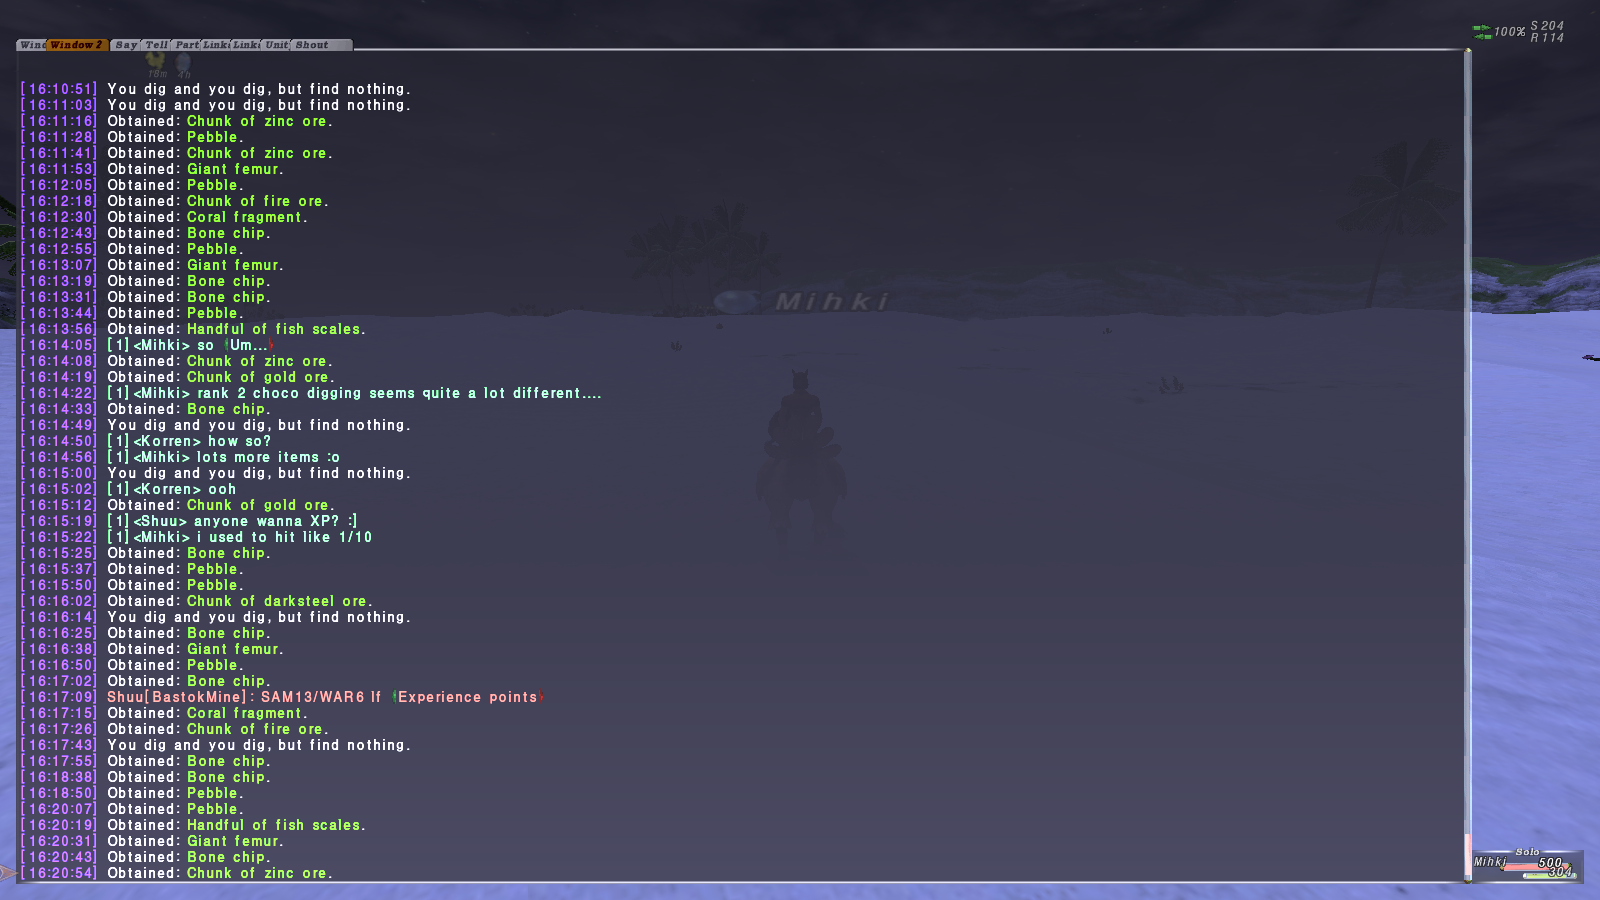Click the 100% connection quality readout
The height and width of the screenshot is (900, 1600).
(1509, 32)
